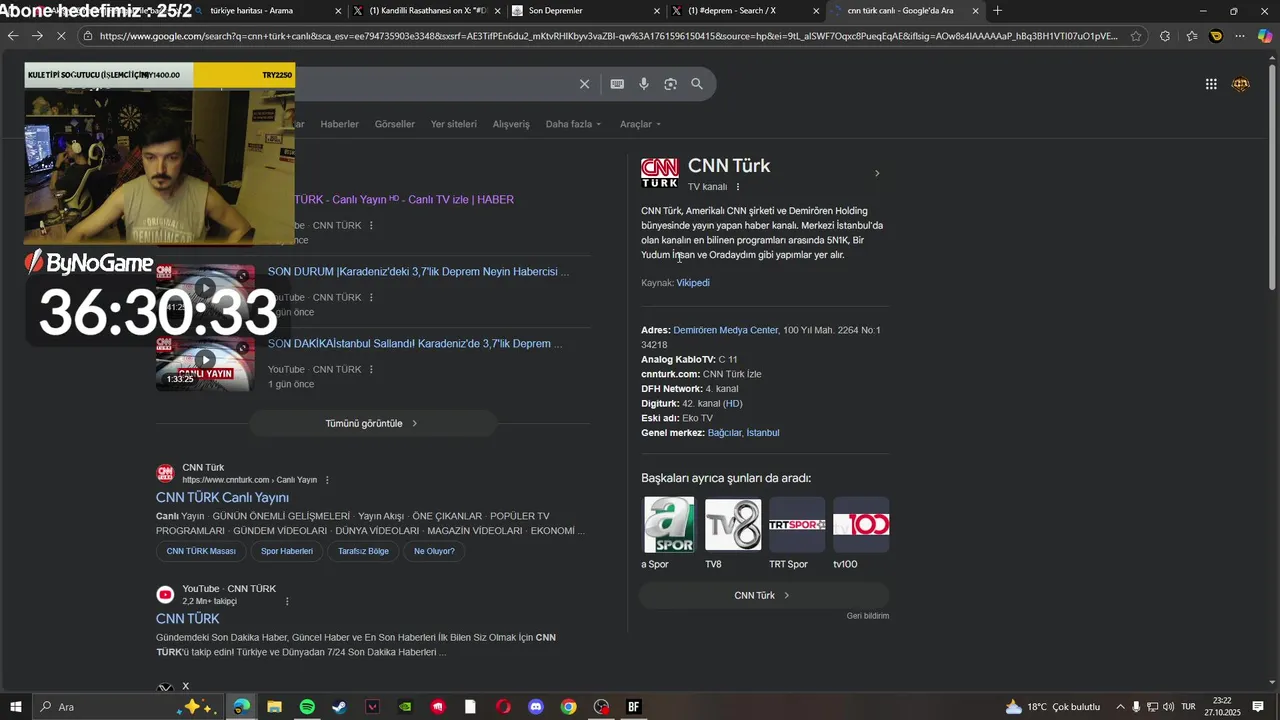Open the Google apps grid
Screen dimensions: 1280x720
[1211, 84]
